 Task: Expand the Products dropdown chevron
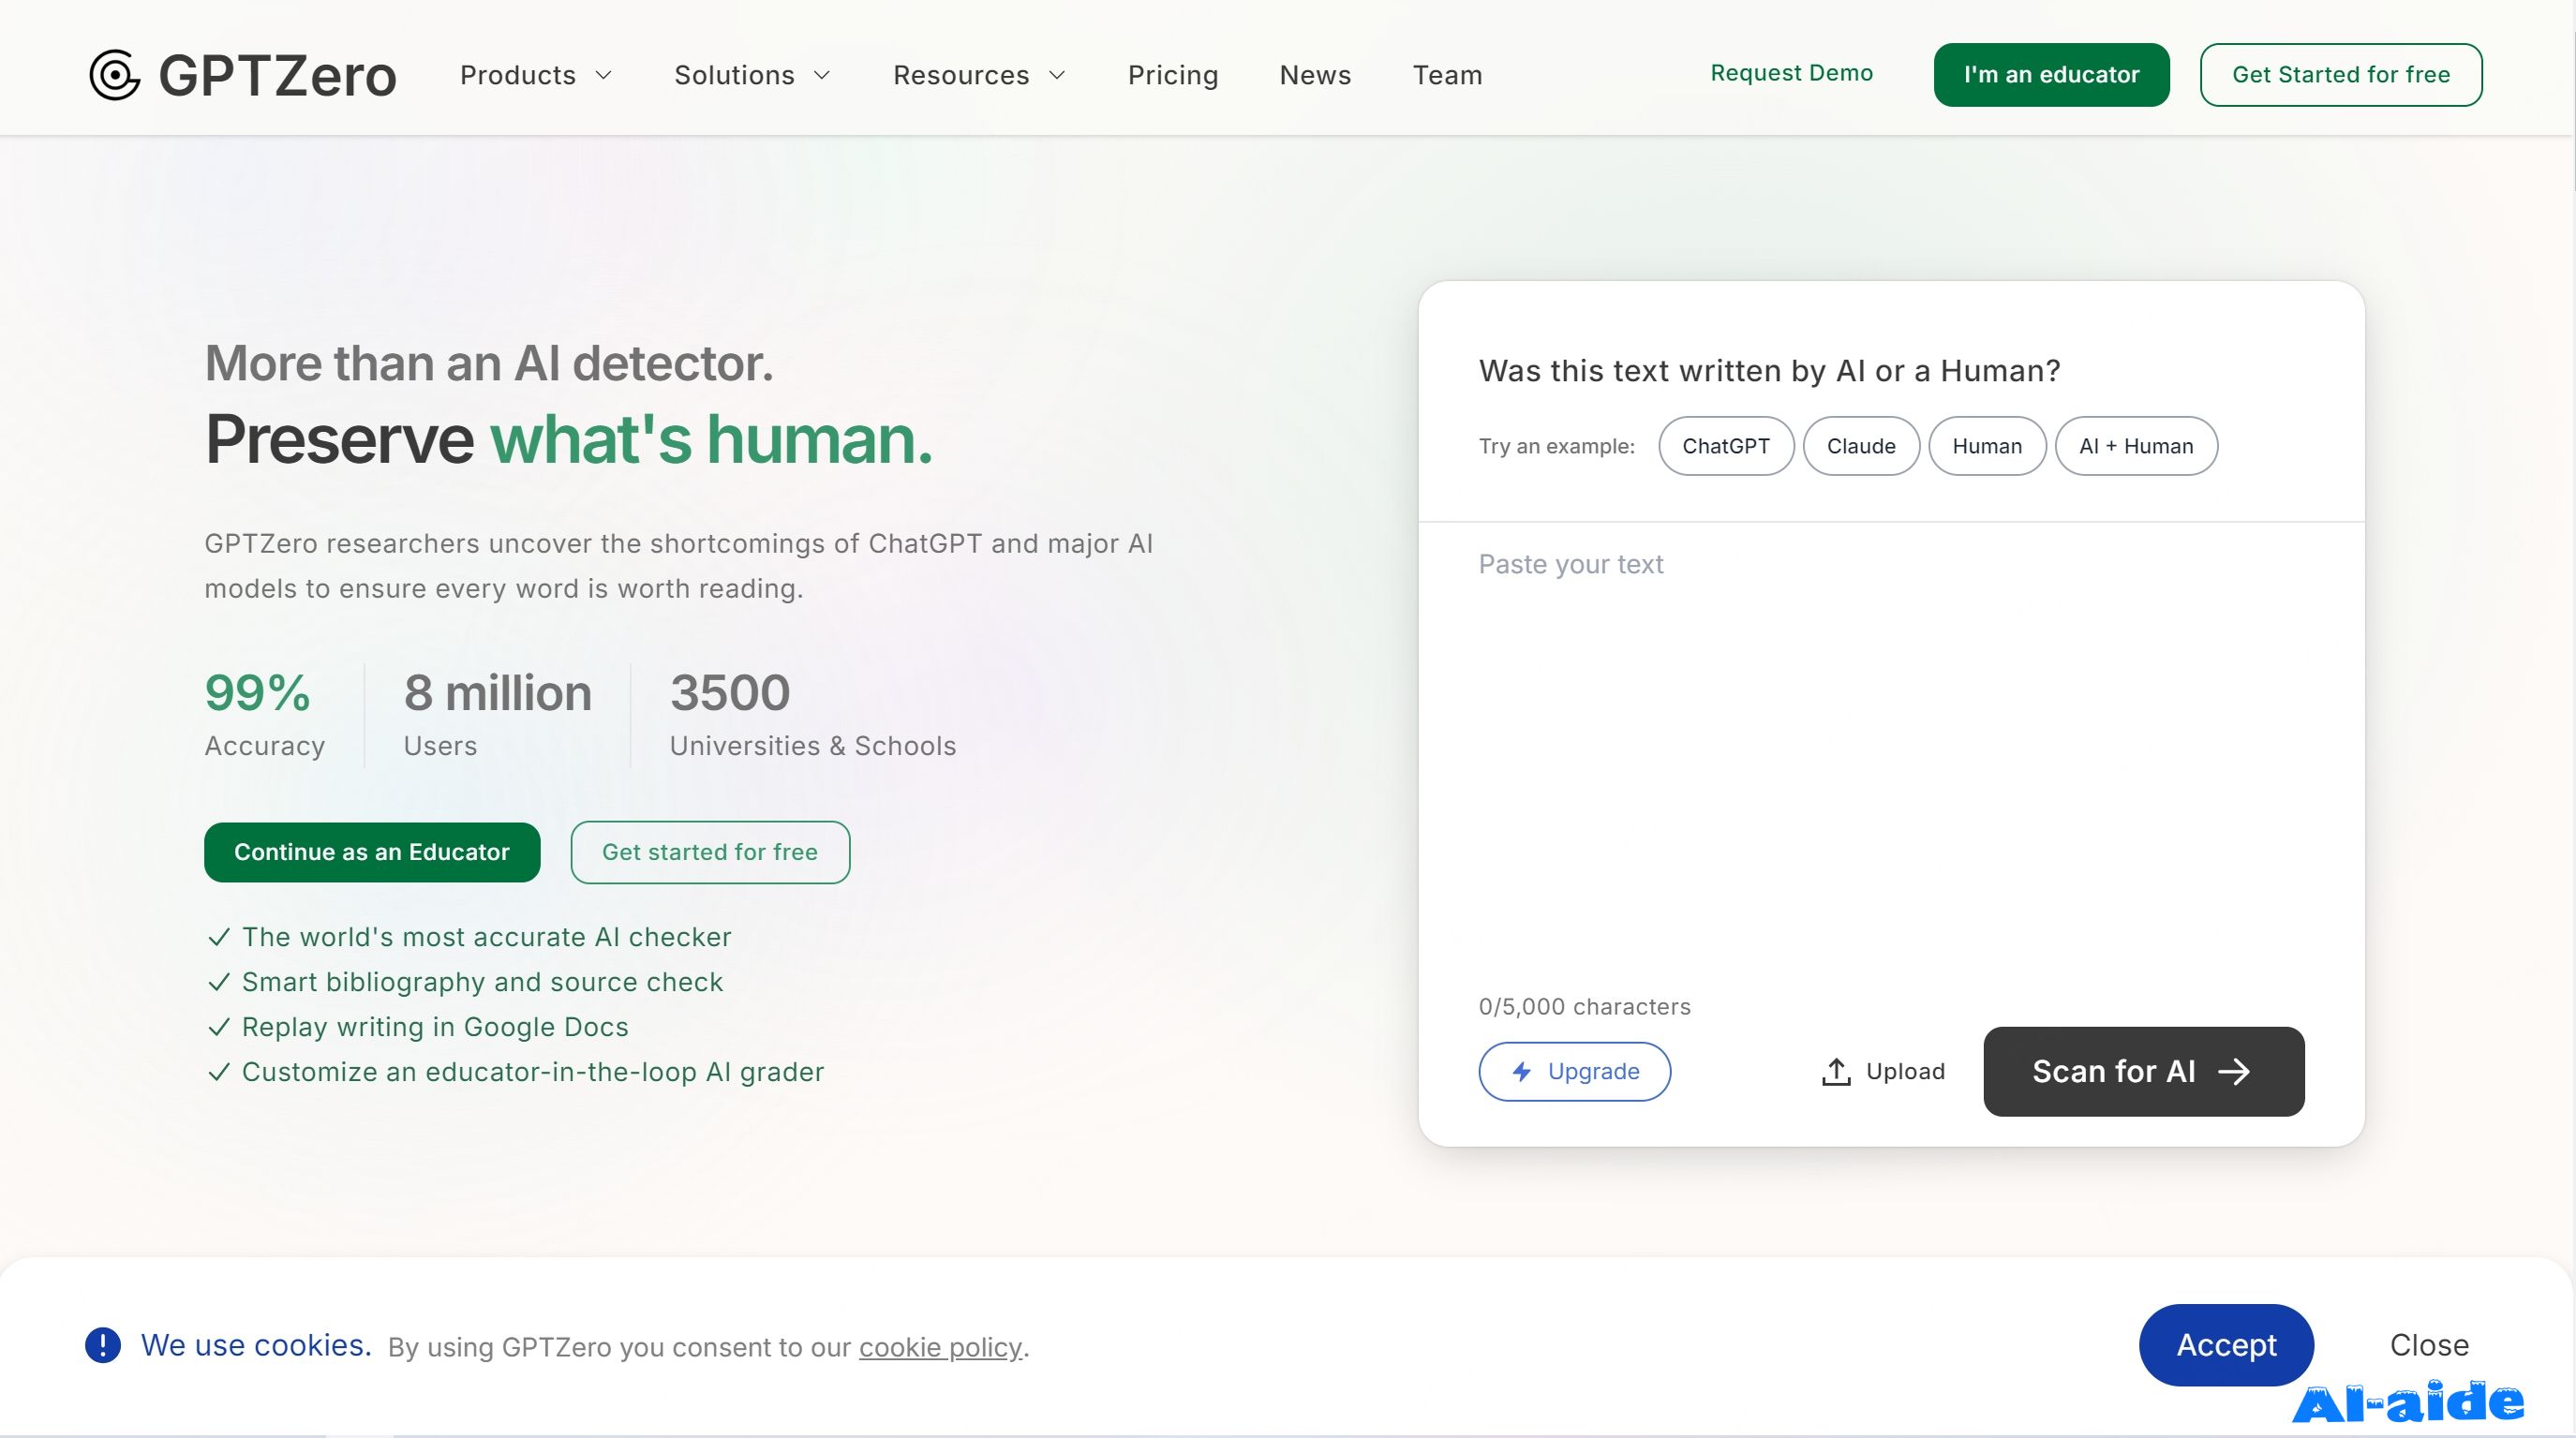tap(603, 75)
